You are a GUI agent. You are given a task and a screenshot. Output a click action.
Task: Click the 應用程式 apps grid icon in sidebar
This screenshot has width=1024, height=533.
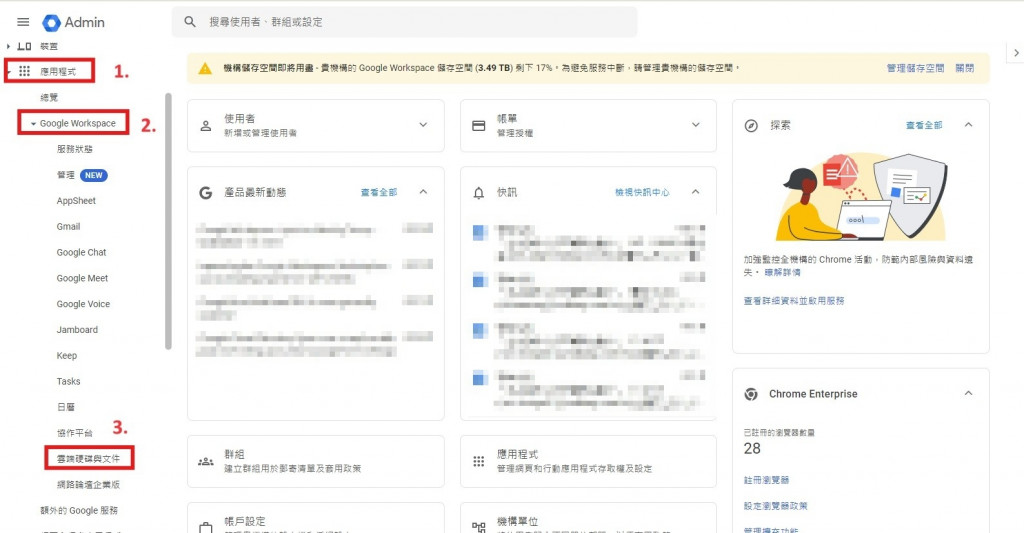pos(24,71)
